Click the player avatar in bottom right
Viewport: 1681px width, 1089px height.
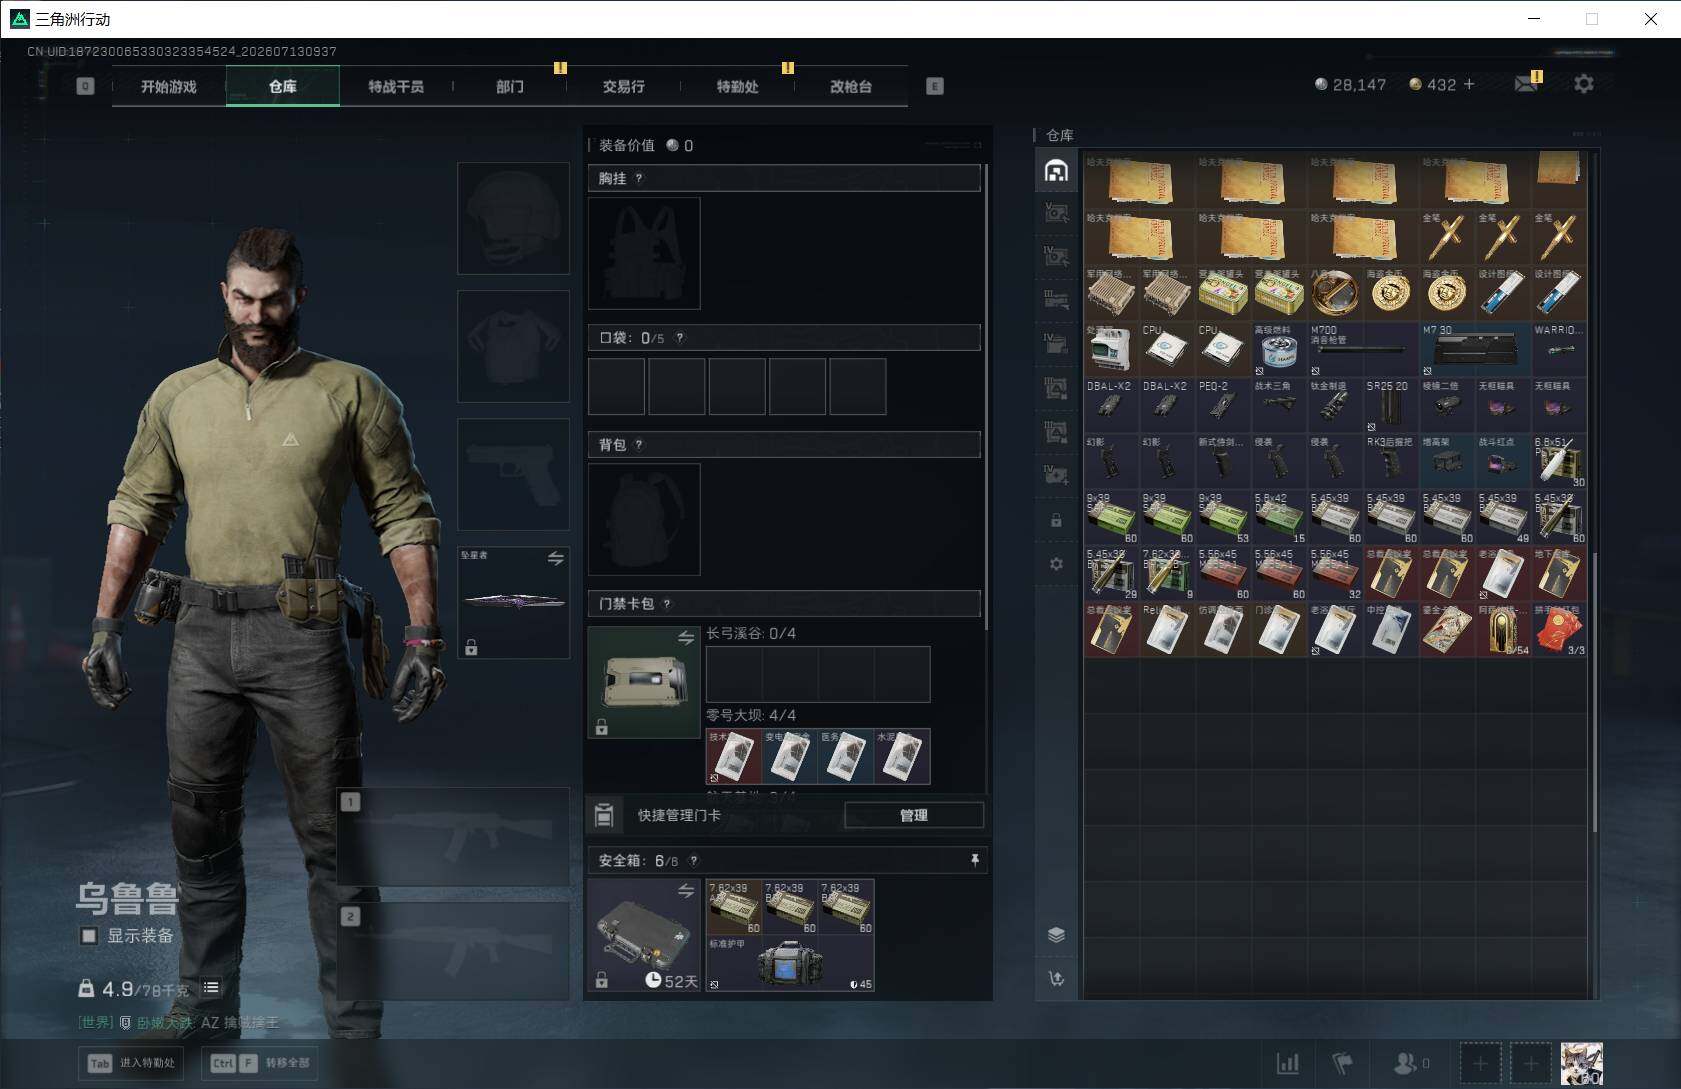[x=1582, y=1063]
